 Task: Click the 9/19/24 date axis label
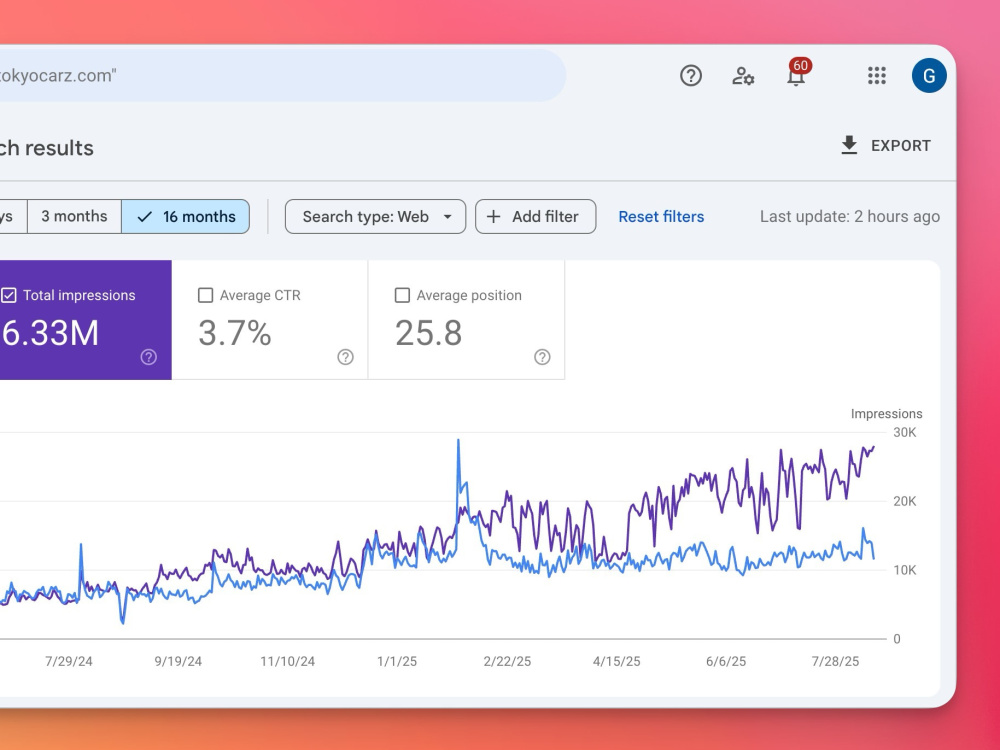(178, 661)
